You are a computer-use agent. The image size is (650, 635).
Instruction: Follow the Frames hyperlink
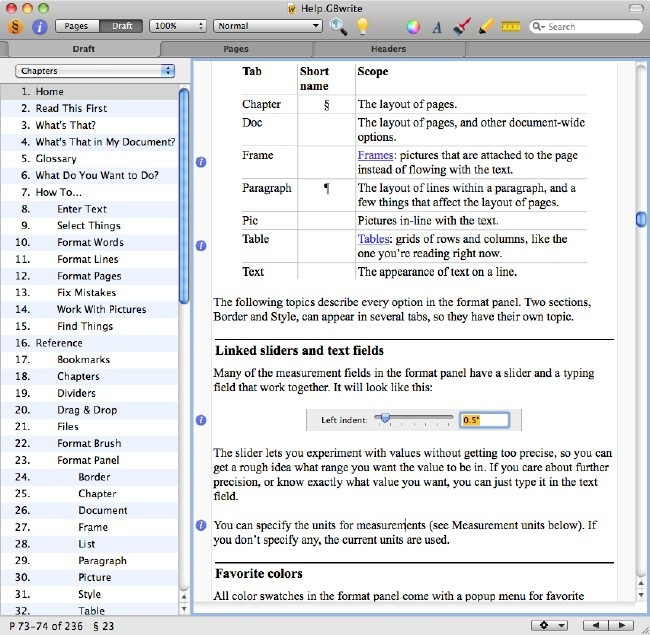[375, 155]
